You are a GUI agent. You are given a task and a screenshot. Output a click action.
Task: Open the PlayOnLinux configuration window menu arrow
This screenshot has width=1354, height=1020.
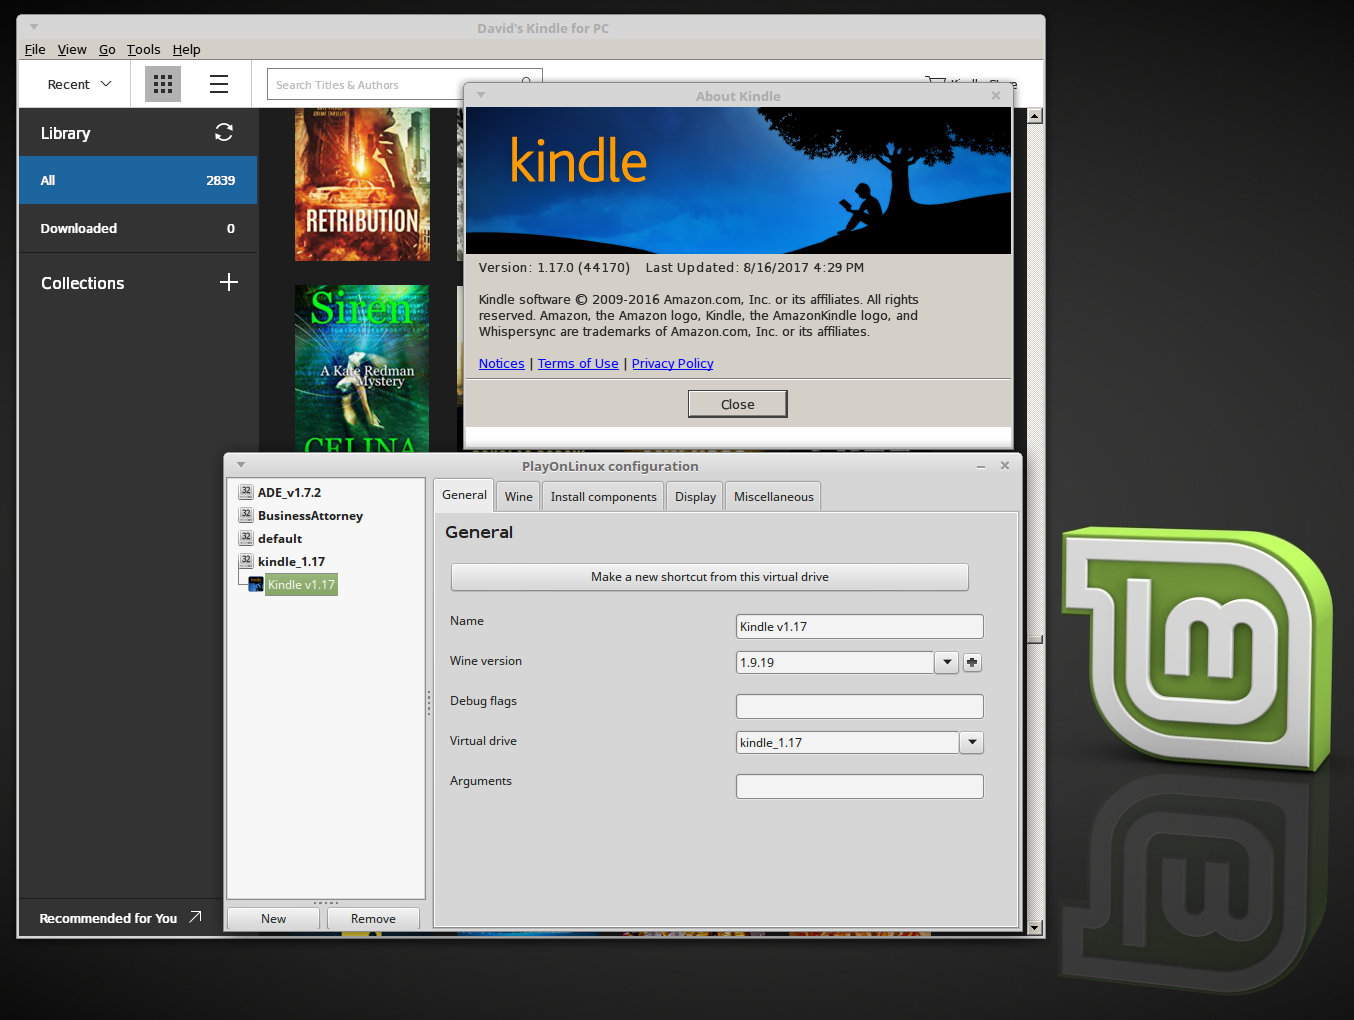pos(241,465)
